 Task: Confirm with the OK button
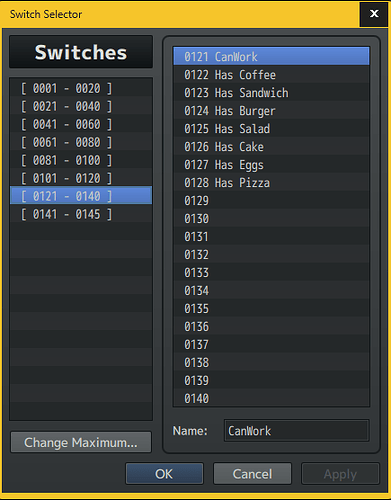pyautogui.click(x=164, y=474)
